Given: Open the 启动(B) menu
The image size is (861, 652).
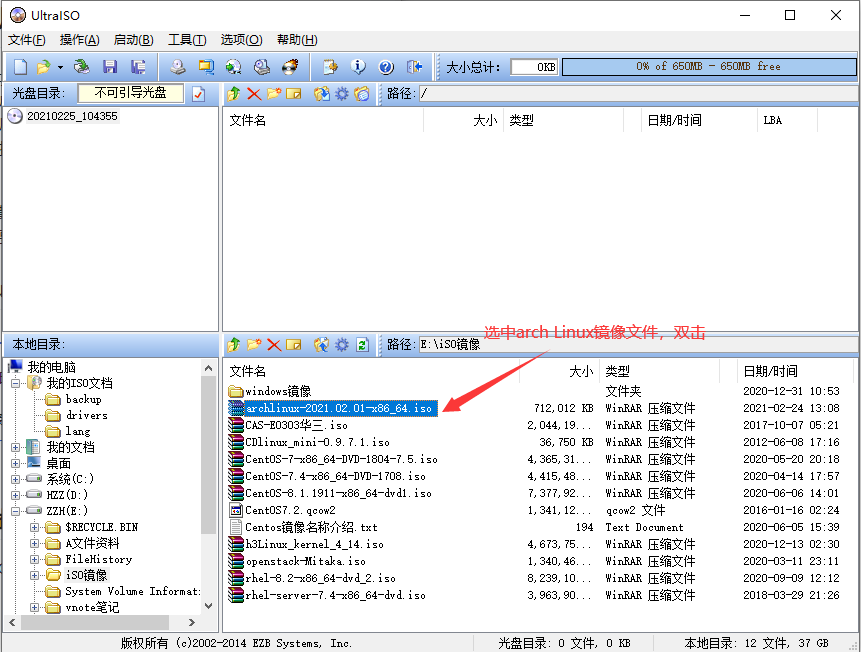Looking at the screenshot, I should pos(133,40).
